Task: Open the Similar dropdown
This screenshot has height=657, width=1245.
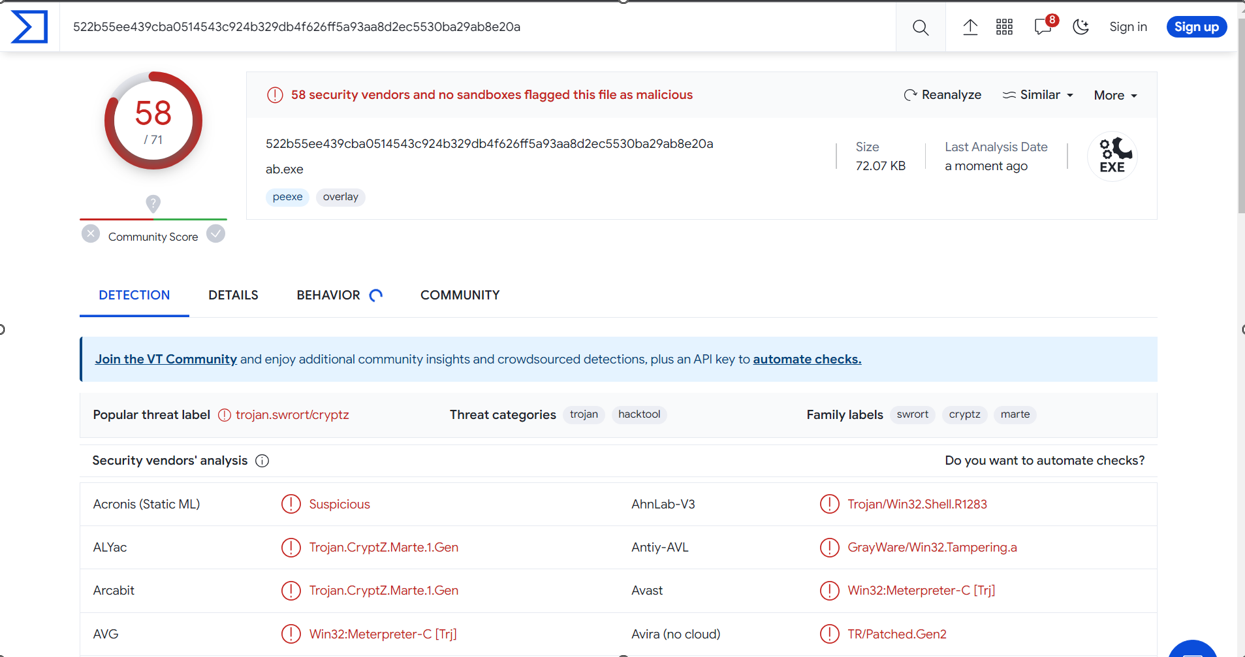Action: (x=1038, y=95)
